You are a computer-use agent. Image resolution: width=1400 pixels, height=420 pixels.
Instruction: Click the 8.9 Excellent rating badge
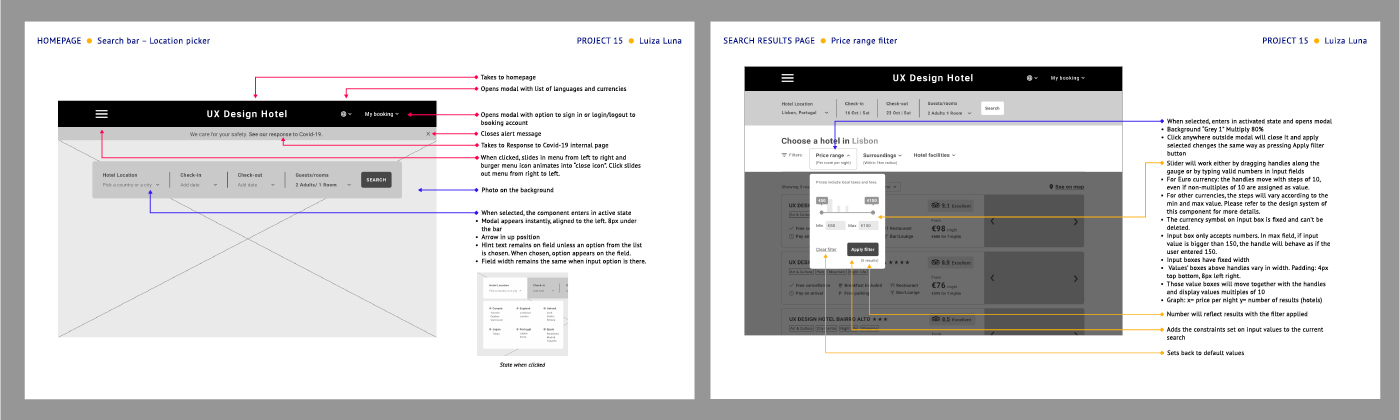tap(950, 261)
